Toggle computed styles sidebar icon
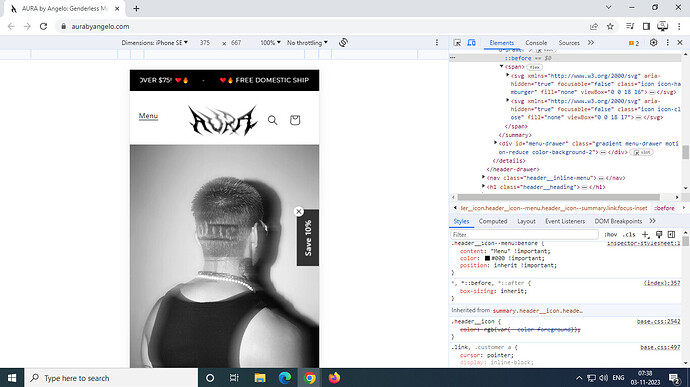 [x=671, y=235]
